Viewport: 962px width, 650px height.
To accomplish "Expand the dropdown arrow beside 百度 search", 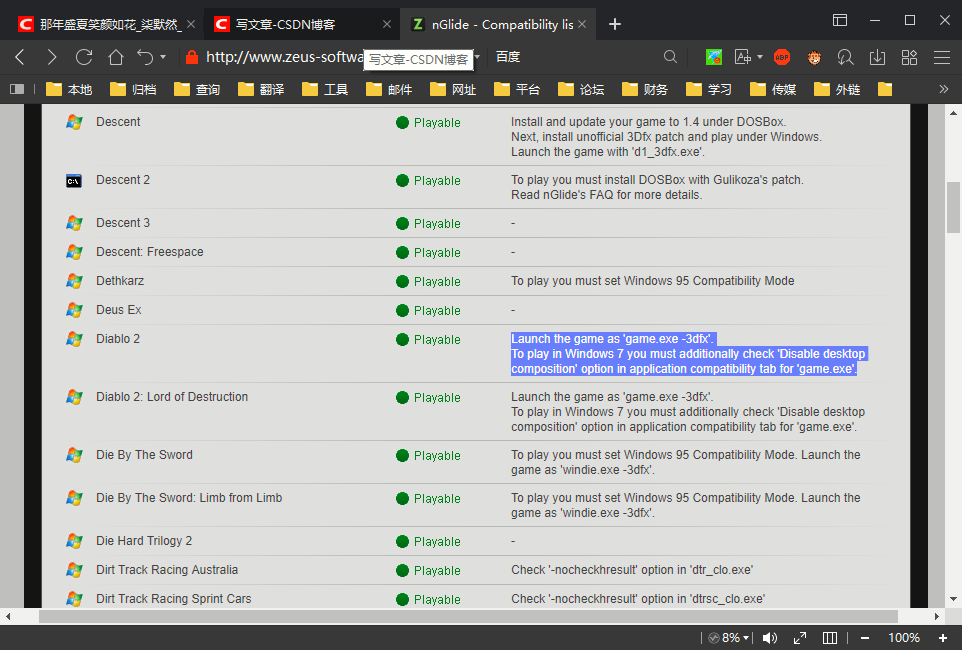I will coord(477,57).
